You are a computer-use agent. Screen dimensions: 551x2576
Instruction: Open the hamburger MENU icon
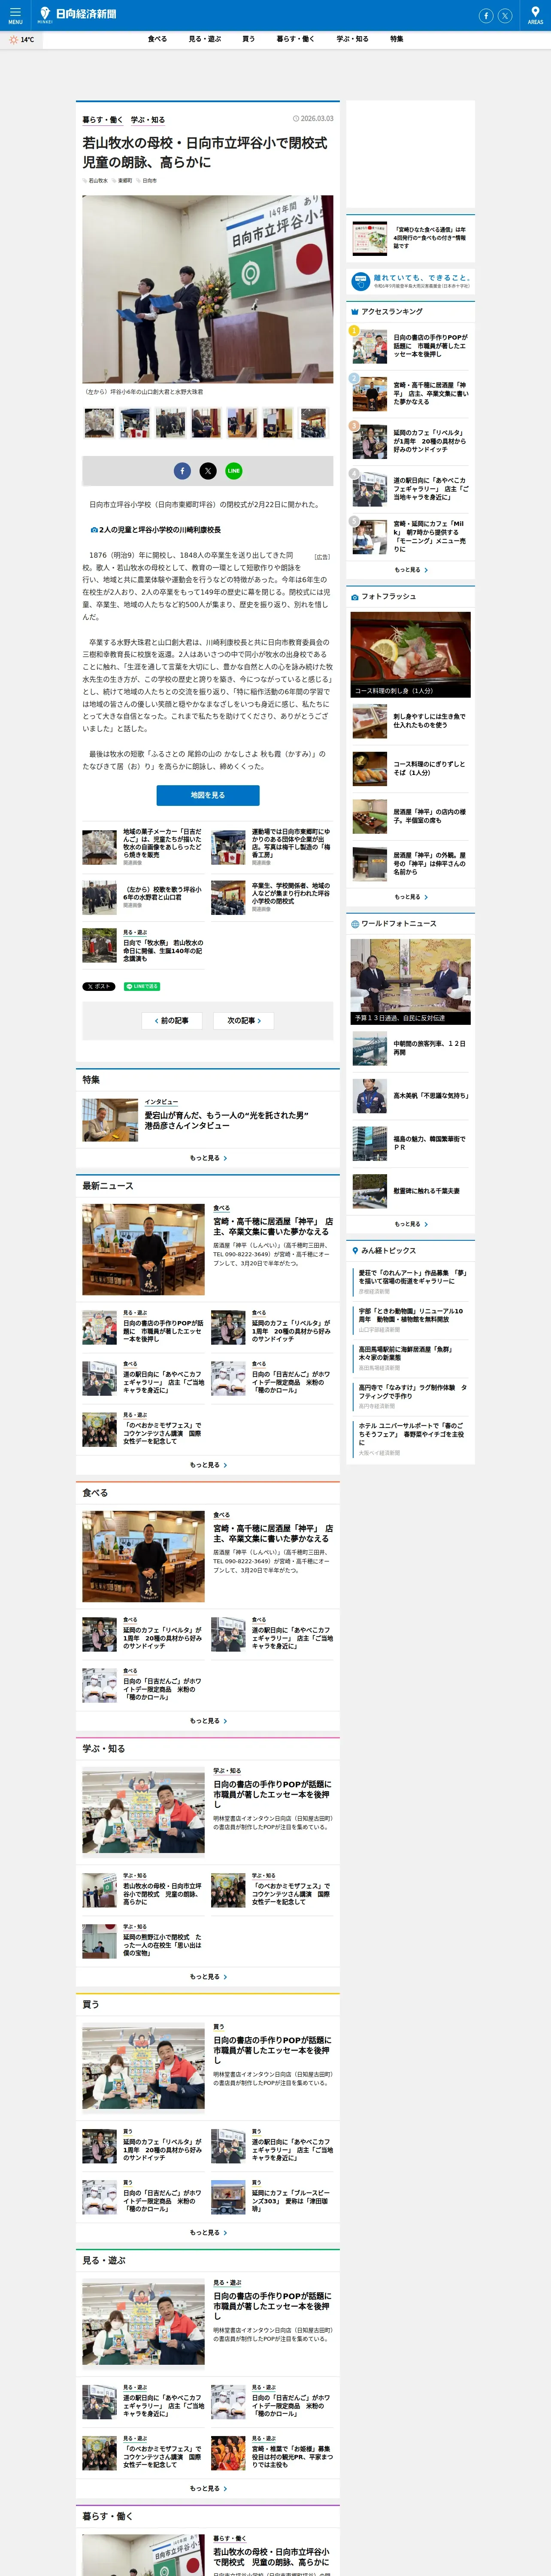click(x=15, y=14)
